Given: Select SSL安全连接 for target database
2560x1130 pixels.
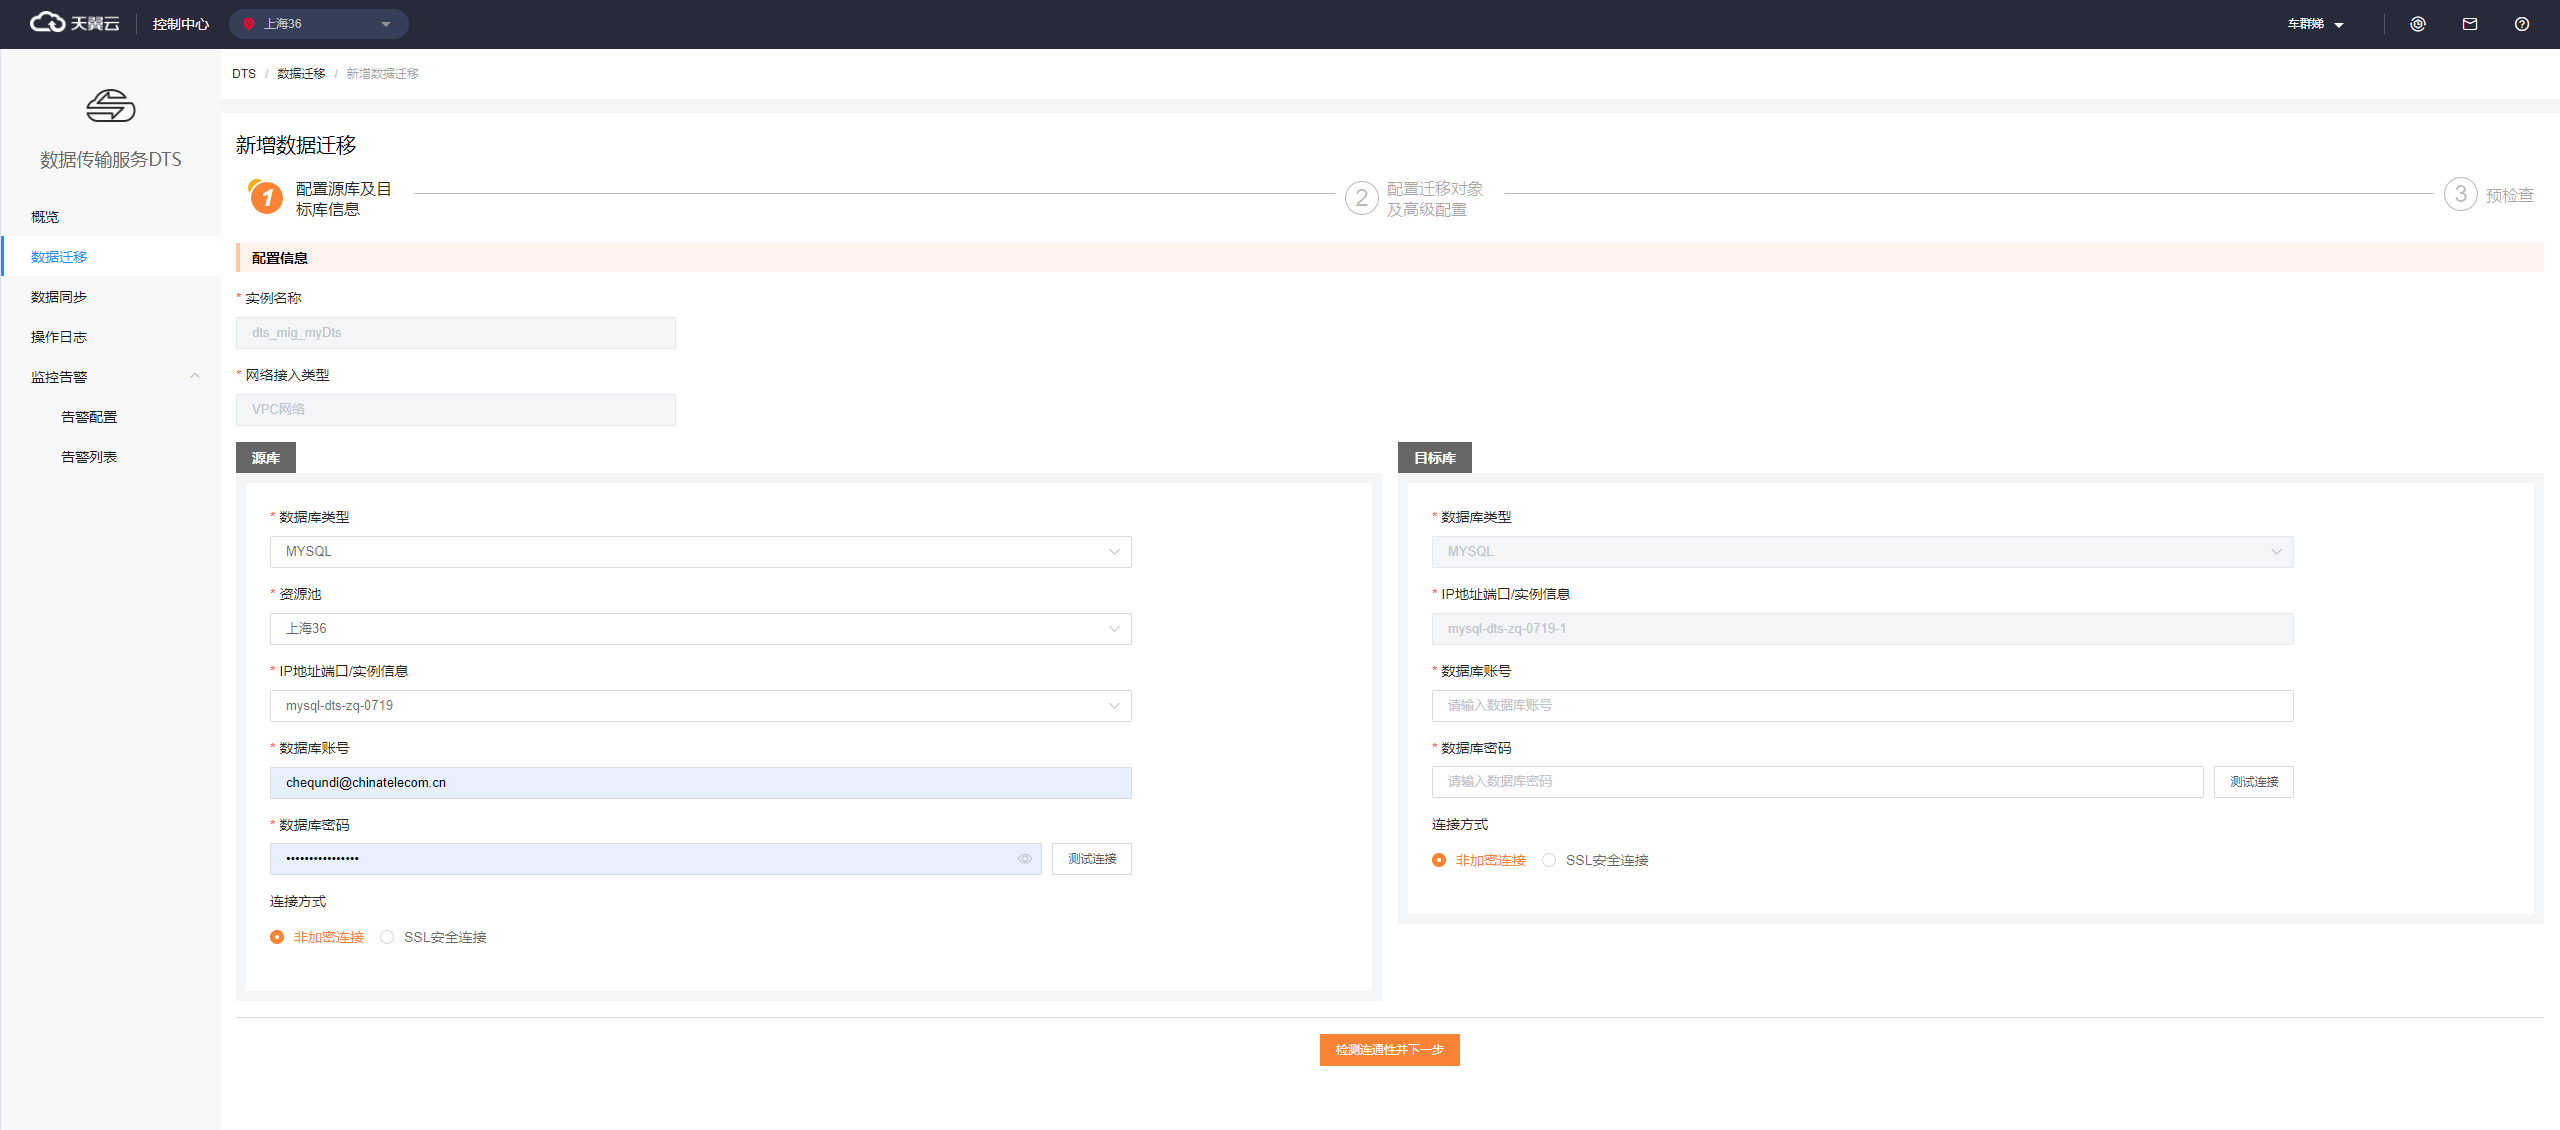Looking at the screenshot, I should point(1549,860).
